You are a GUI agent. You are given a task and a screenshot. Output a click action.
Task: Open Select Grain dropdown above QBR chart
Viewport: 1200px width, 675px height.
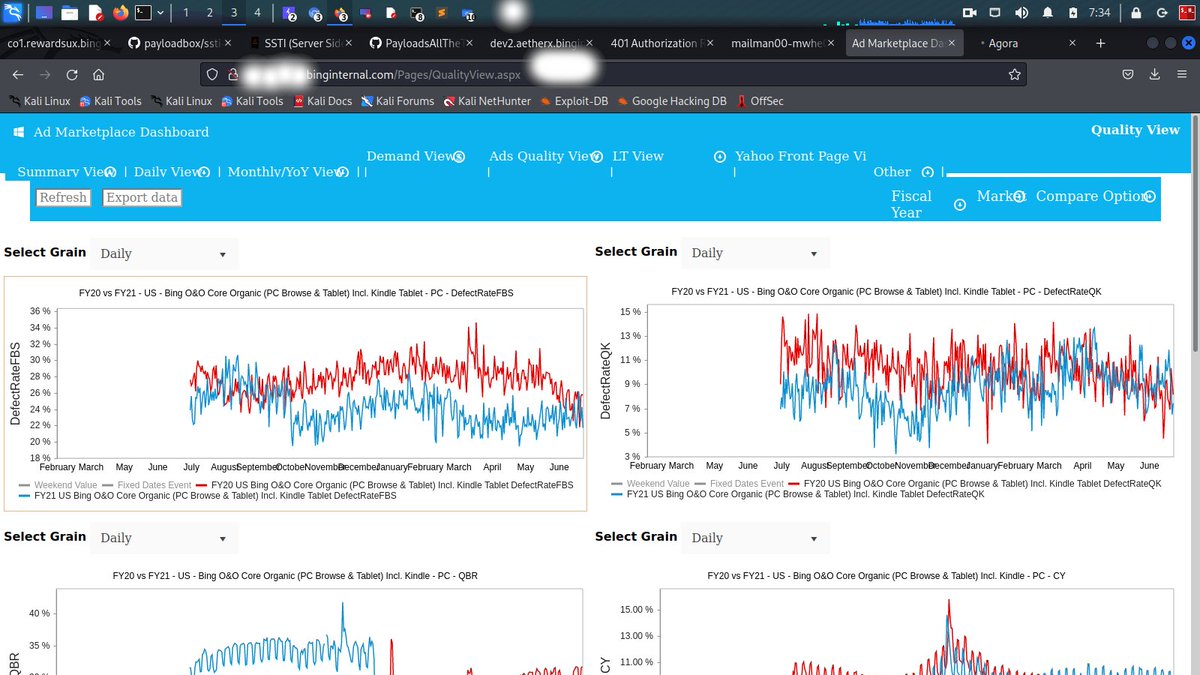coord(164,538)
